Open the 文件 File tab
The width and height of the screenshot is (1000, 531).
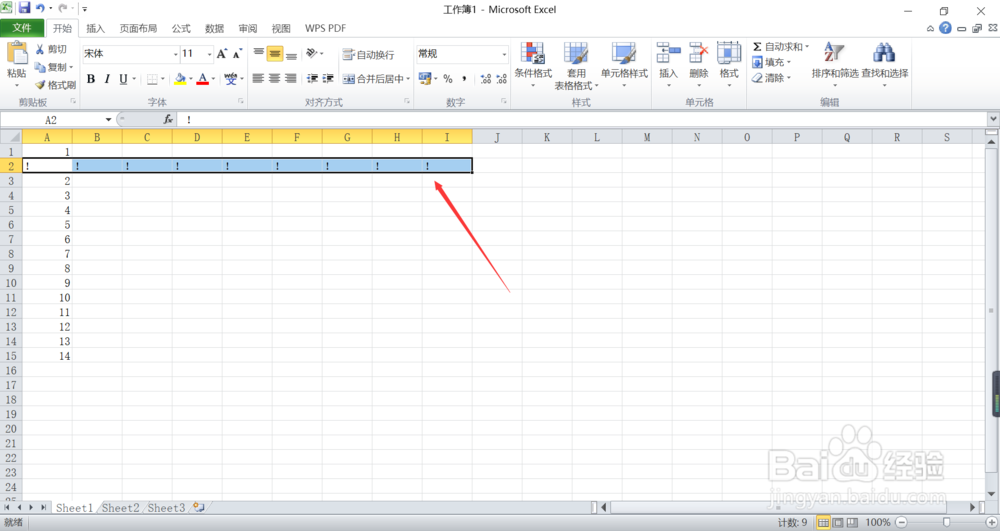pyautogui.click(x=22, y=28)
